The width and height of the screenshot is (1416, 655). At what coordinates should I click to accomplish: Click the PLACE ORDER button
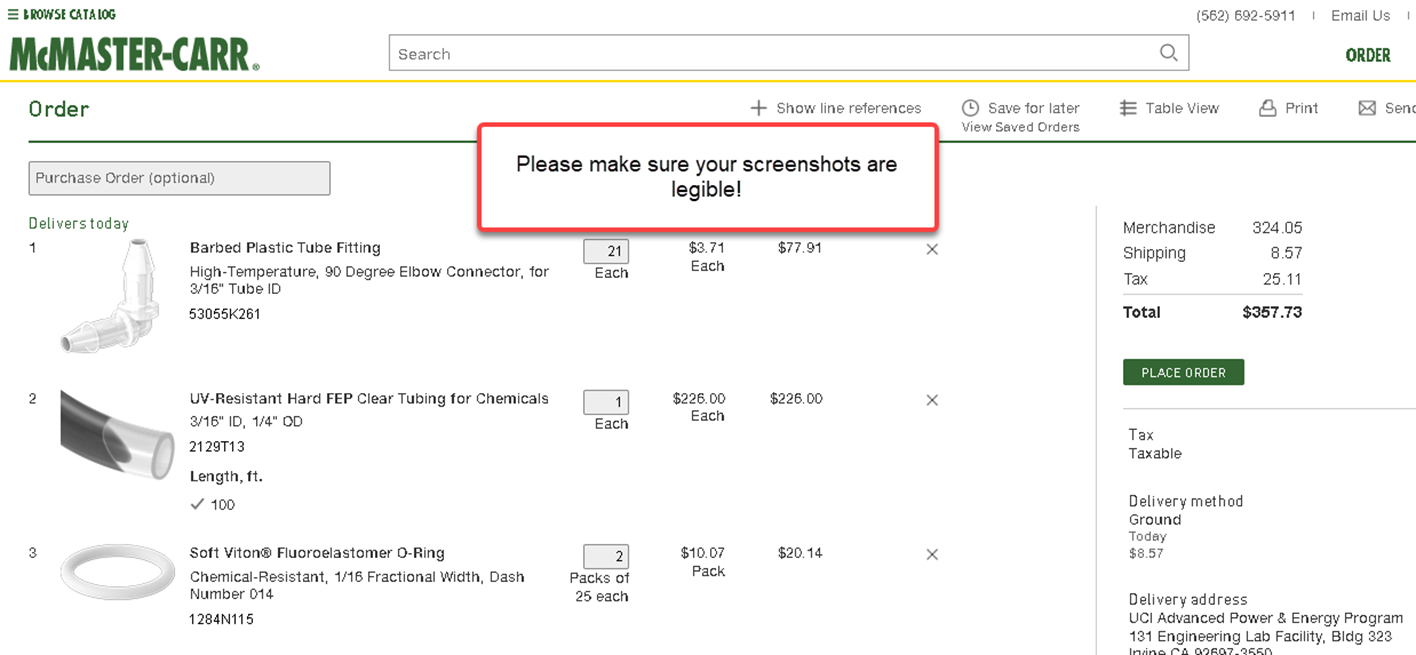point(1183,372)
